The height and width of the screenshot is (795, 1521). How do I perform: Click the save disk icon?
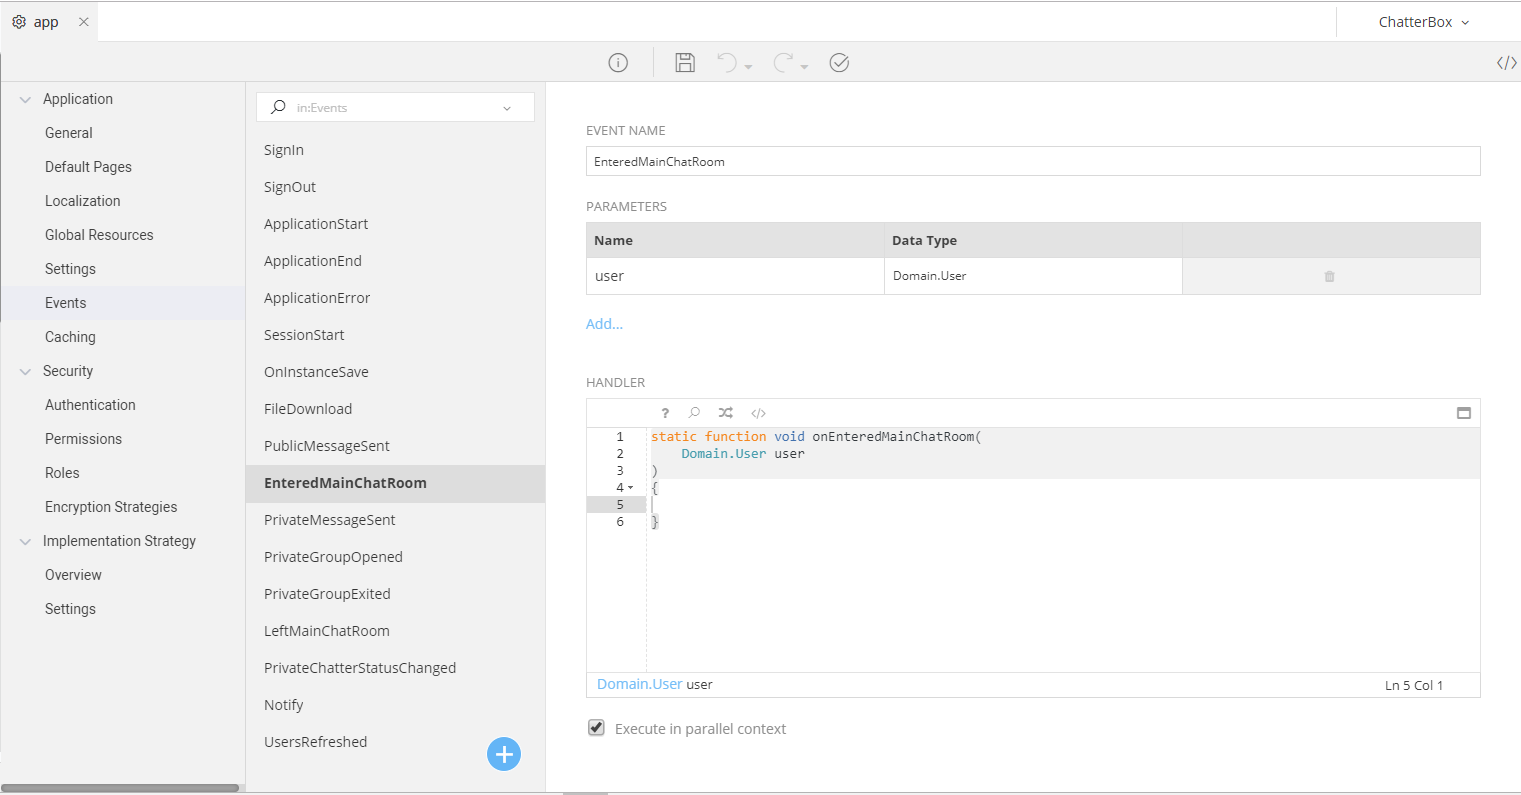coord(685,63)
